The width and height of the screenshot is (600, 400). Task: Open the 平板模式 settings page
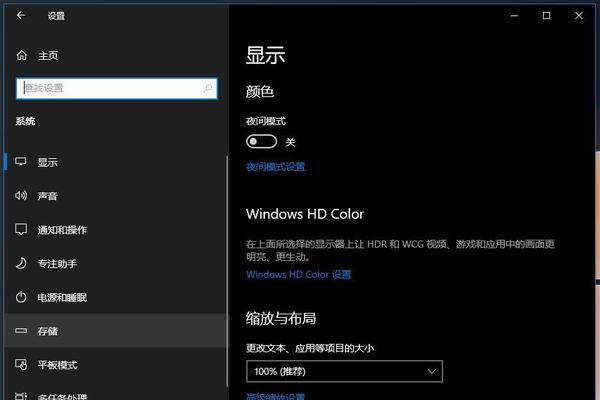(x=116, y=364)
